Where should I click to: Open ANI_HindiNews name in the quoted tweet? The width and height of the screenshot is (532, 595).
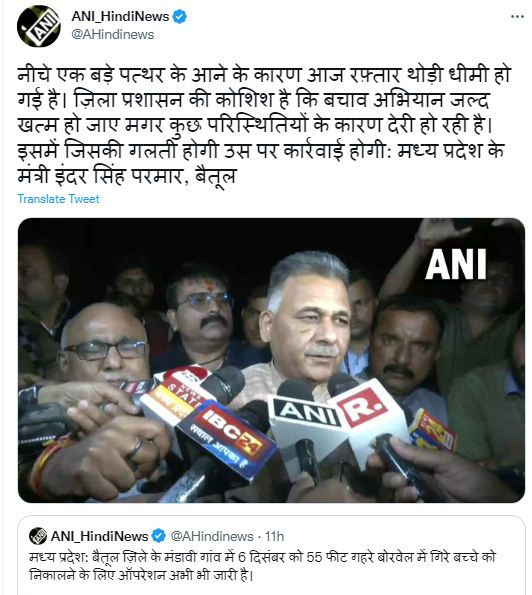point(99,536)
